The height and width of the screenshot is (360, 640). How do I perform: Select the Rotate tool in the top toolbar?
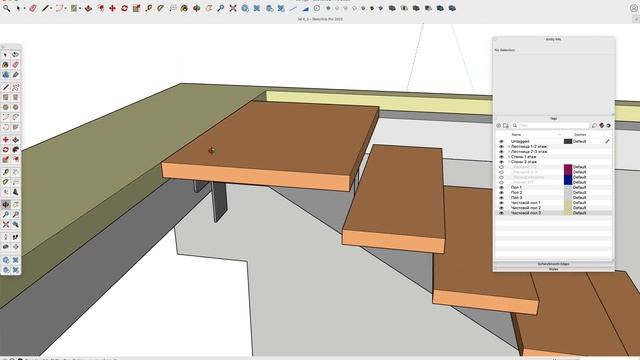click(x=124, y=8)
